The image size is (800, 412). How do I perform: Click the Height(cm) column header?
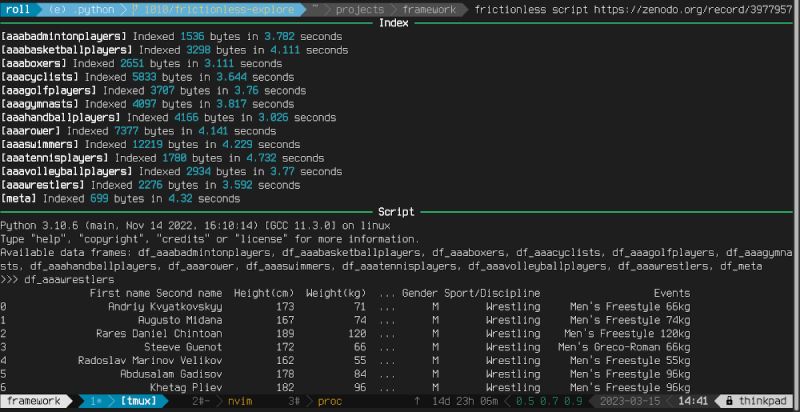[264, 293]
